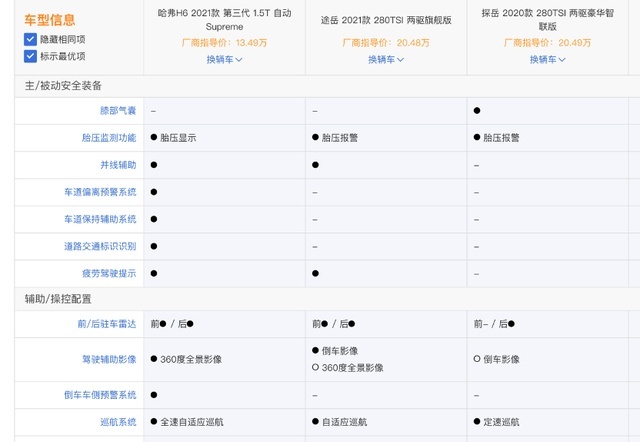Open the 疲劳驾驶提示 link
The image size is (640, 442).
[x=109, y=273]
